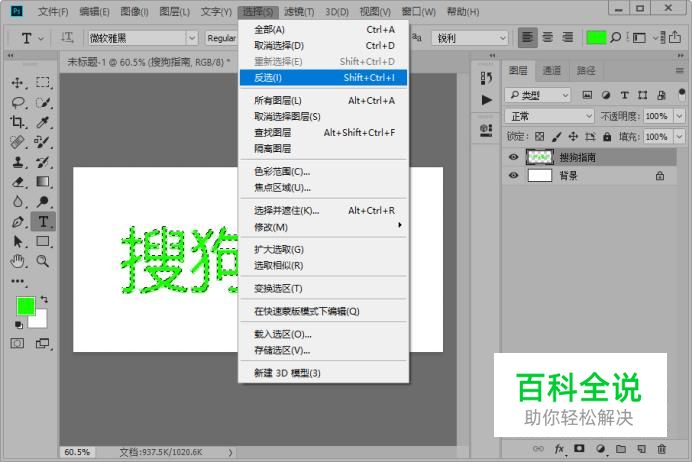Select the Hand tool

(18, 261)
